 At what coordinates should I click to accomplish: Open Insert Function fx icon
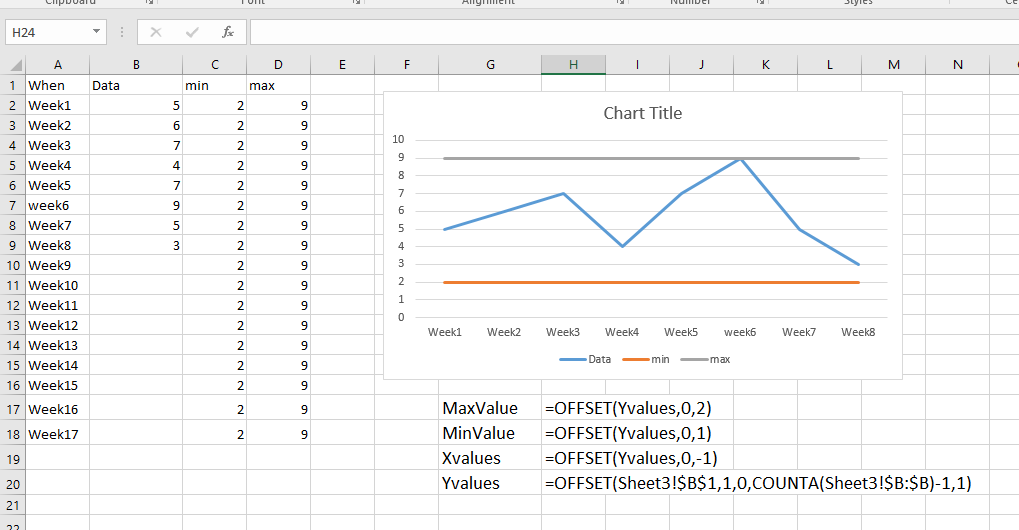(x=227, y=32)
